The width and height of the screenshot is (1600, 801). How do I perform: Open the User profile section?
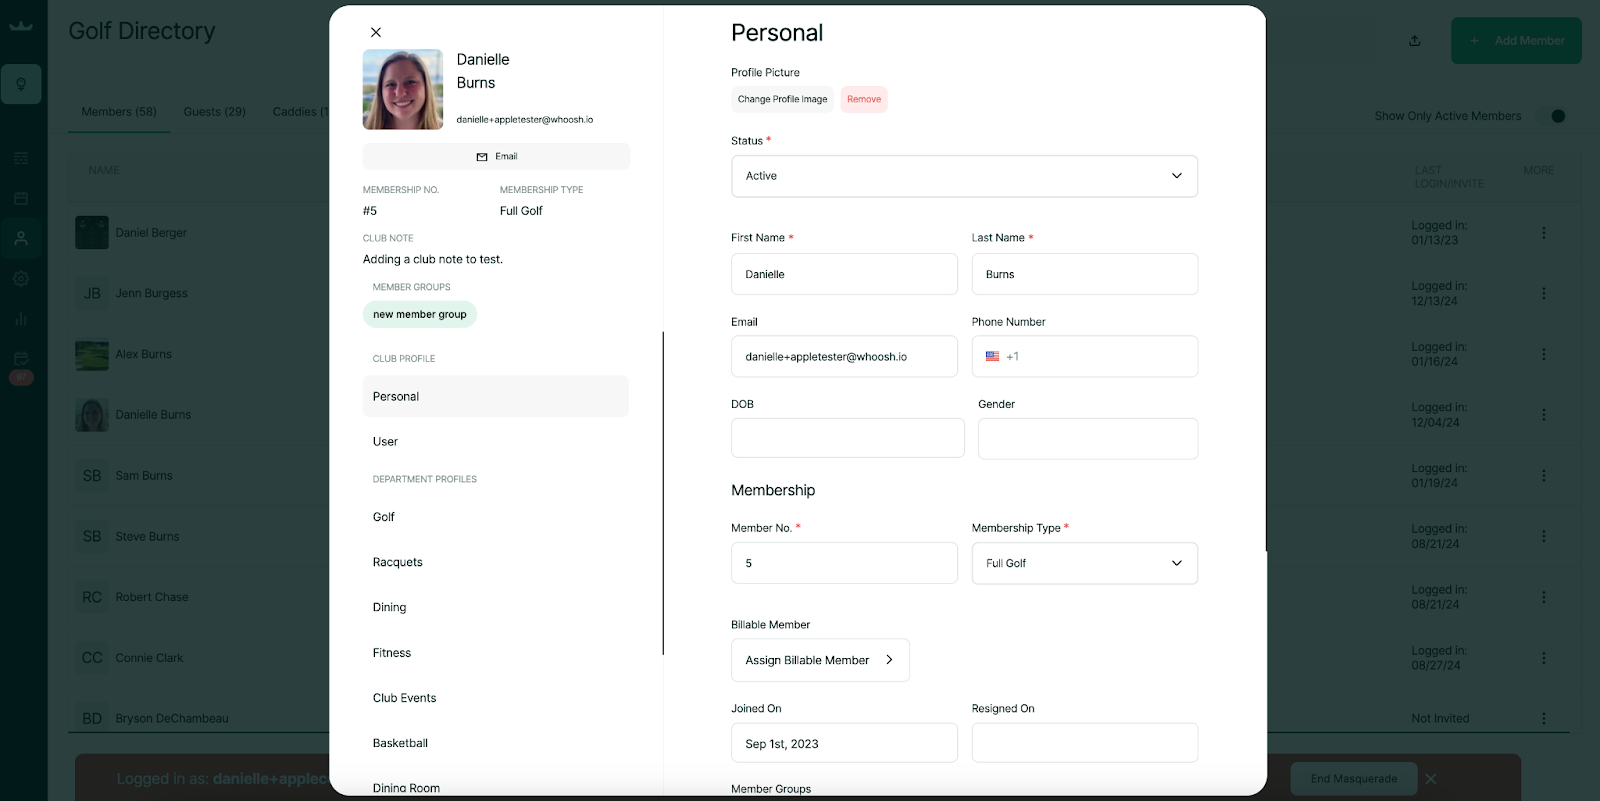385,442
